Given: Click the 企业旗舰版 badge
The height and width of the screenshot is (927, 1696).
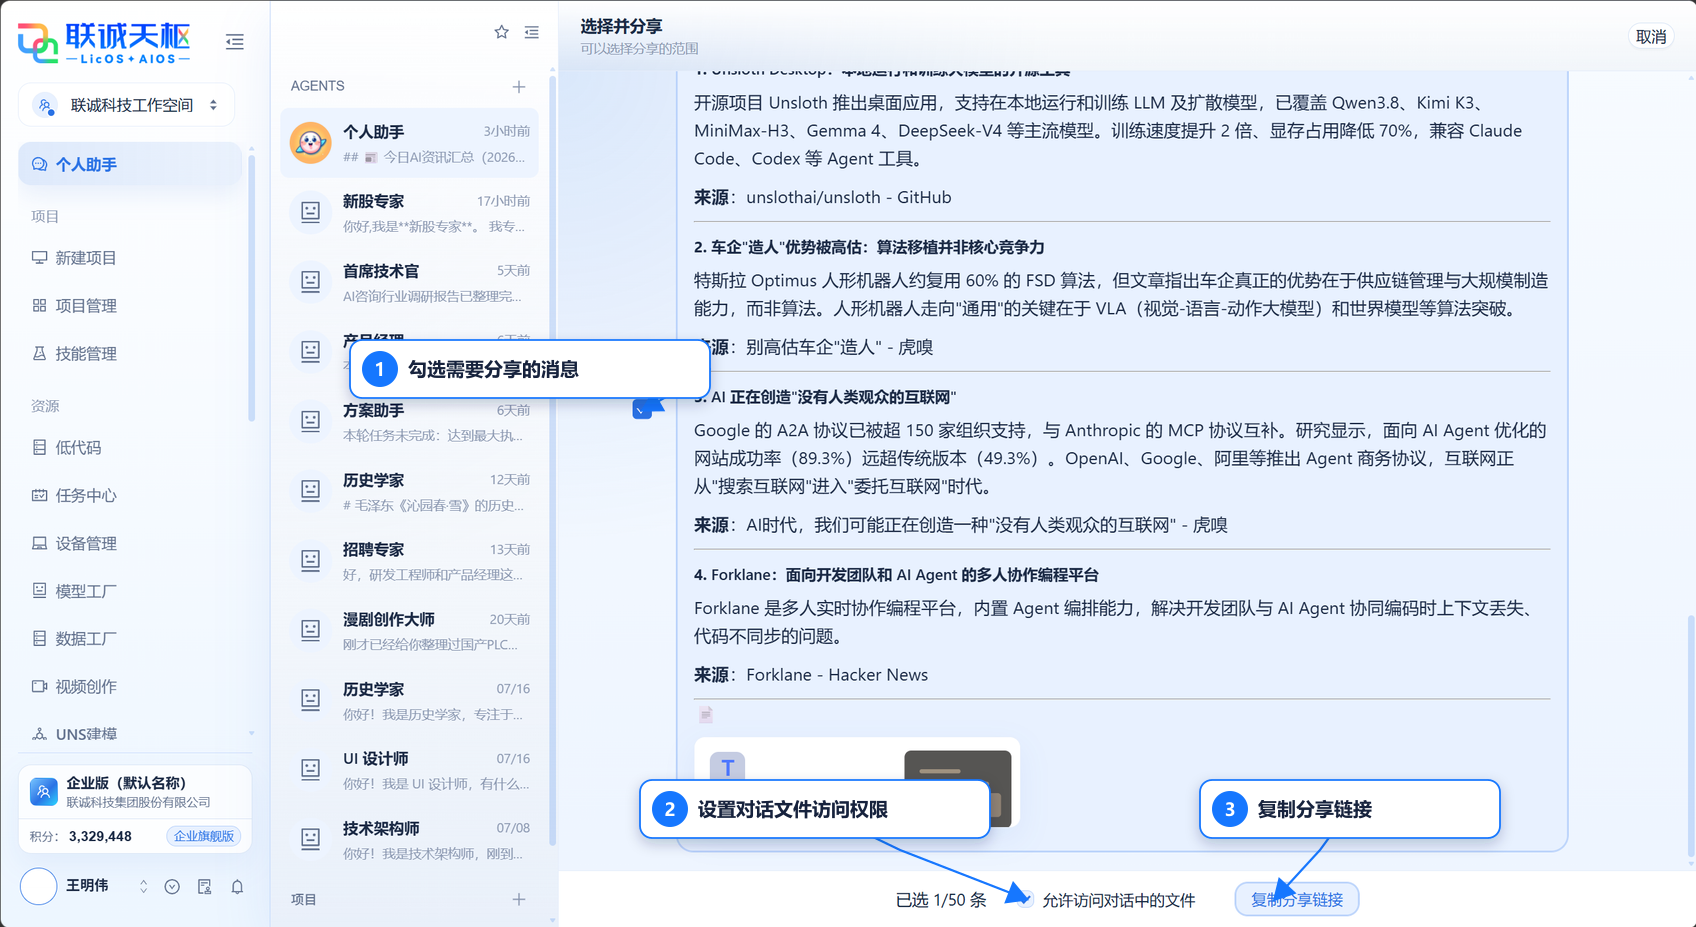Looking at the screenshot, I should pyautogui.click(x=204, y=836).
